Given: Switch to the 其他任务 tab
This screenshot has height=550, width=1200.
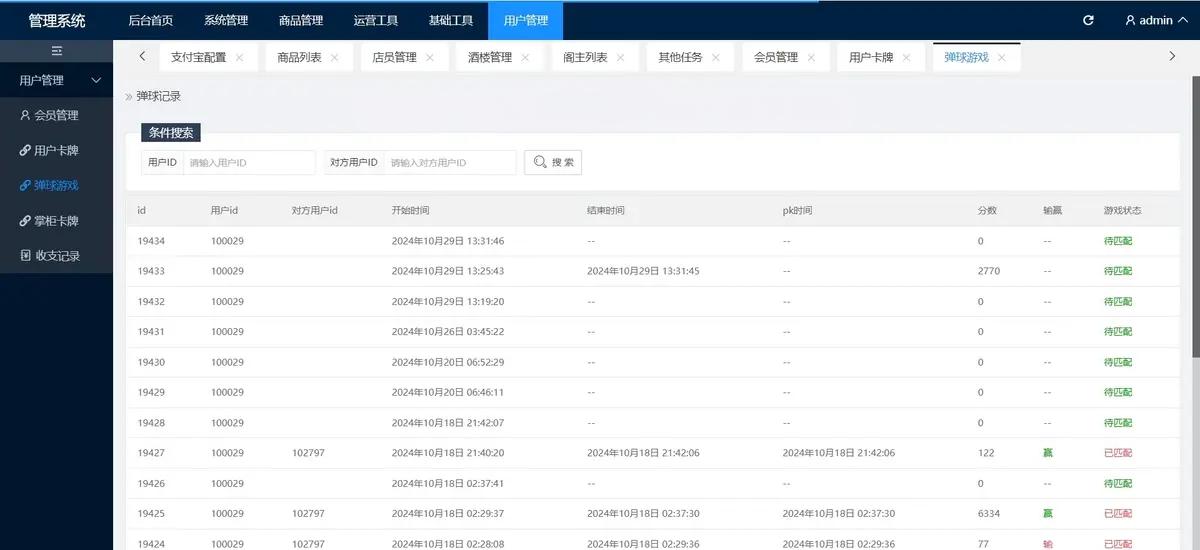Looking at the screenshot, I should point(681,58).
